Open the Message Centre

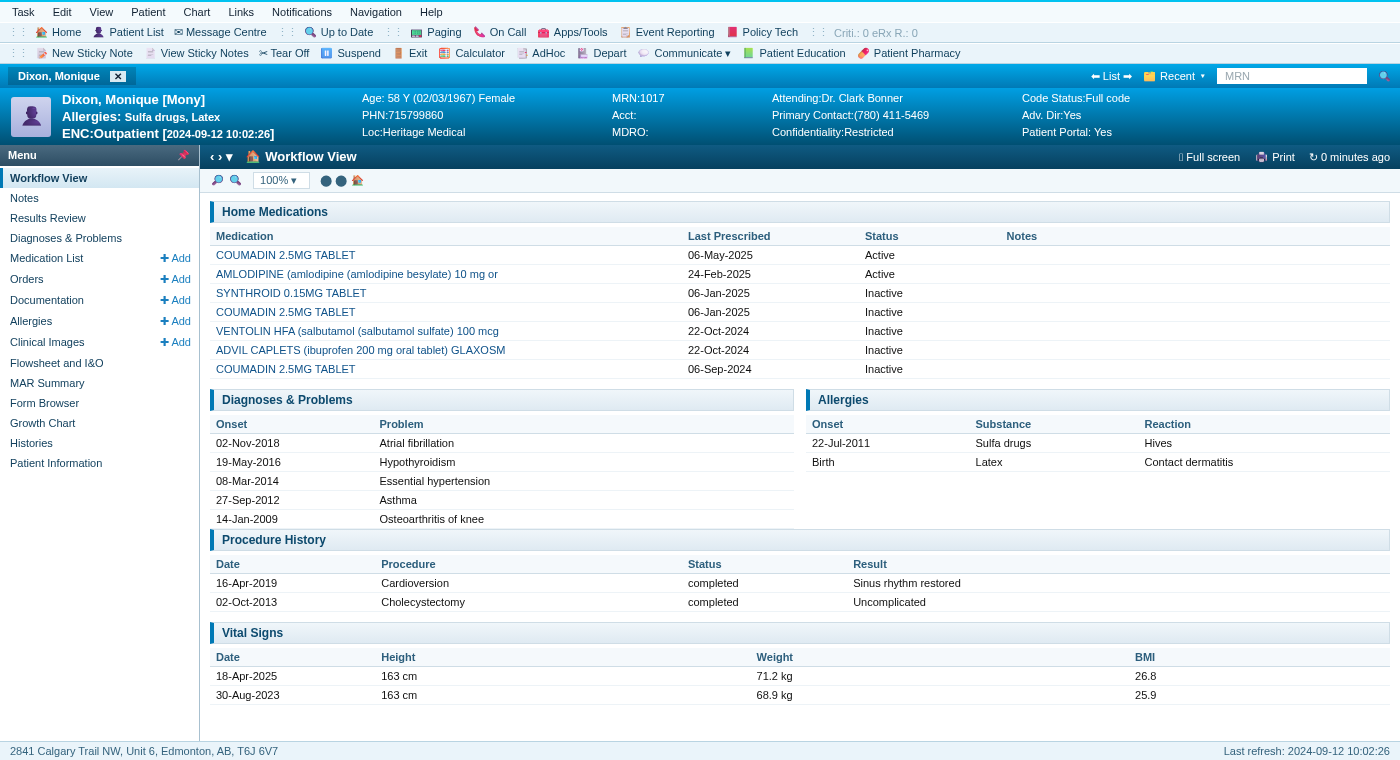[220, 32]
